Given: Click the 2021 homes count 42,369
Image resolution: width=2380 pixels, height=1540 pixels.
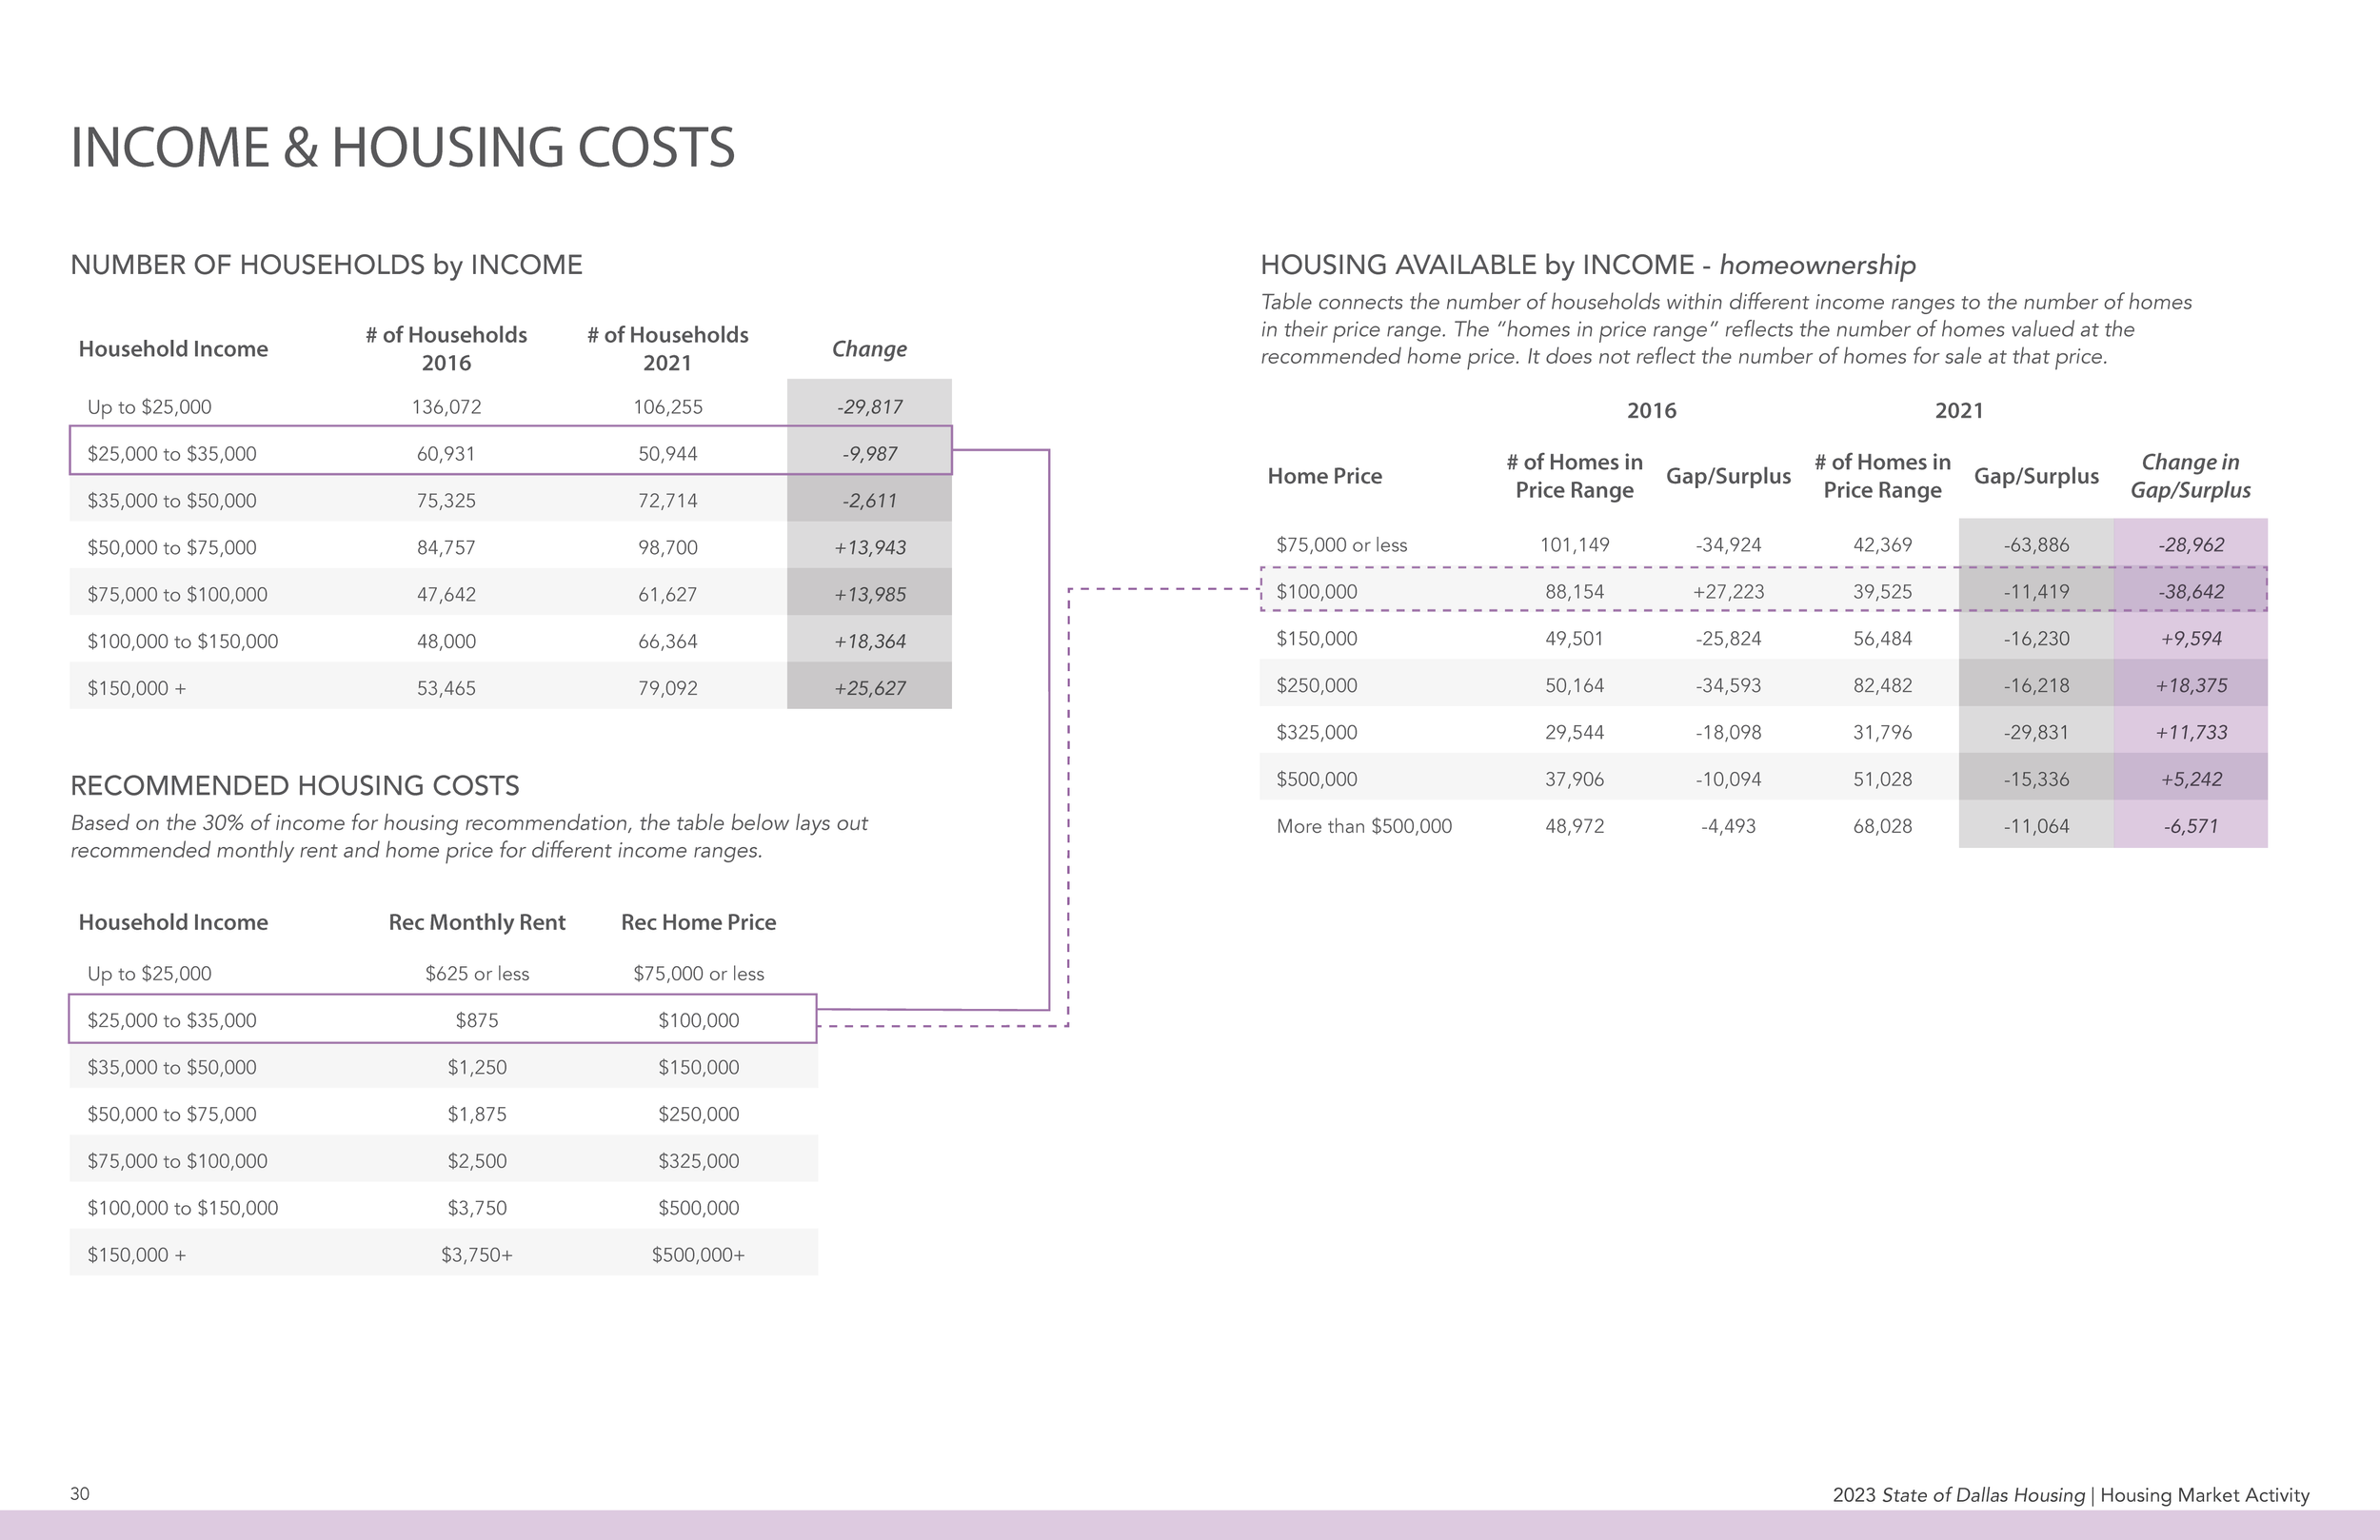Looking at the screenshot, I should 1882,545.
